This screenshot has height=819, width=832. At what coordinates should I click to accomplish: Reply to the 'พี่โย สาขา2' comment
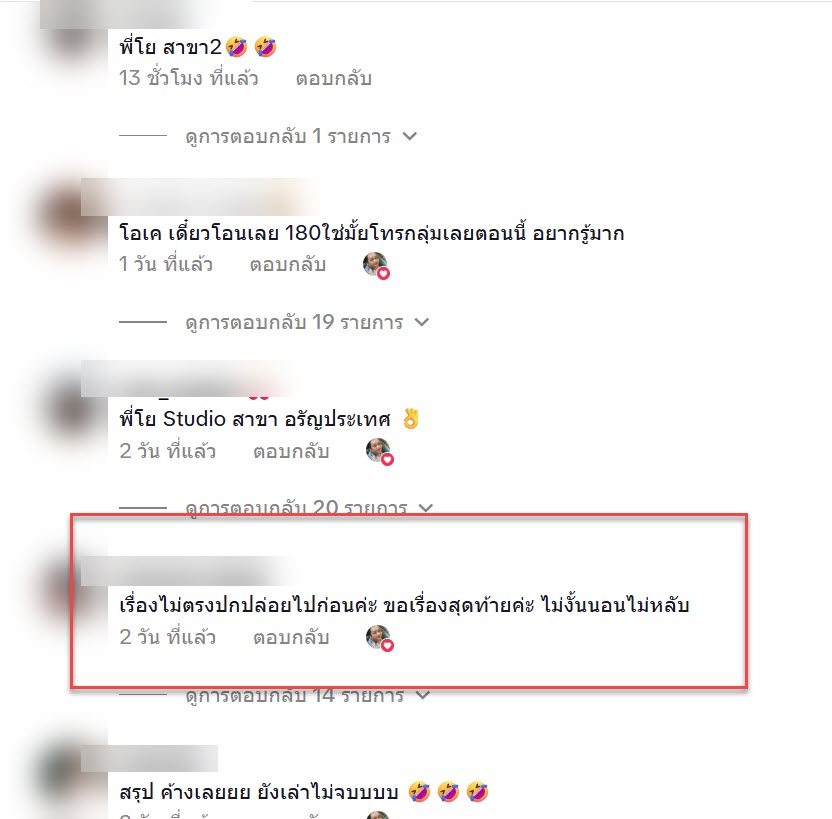[333, 79]
